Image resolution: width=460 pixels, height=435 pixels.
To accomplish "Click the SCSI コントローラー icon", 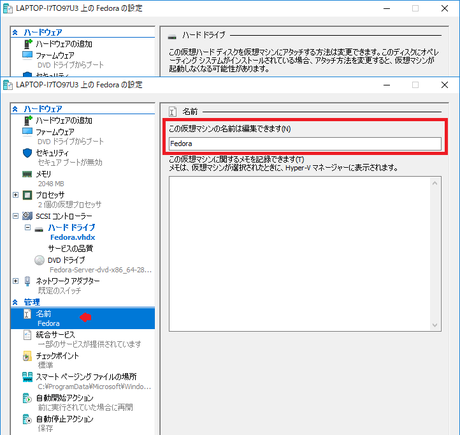I will 27,216.
